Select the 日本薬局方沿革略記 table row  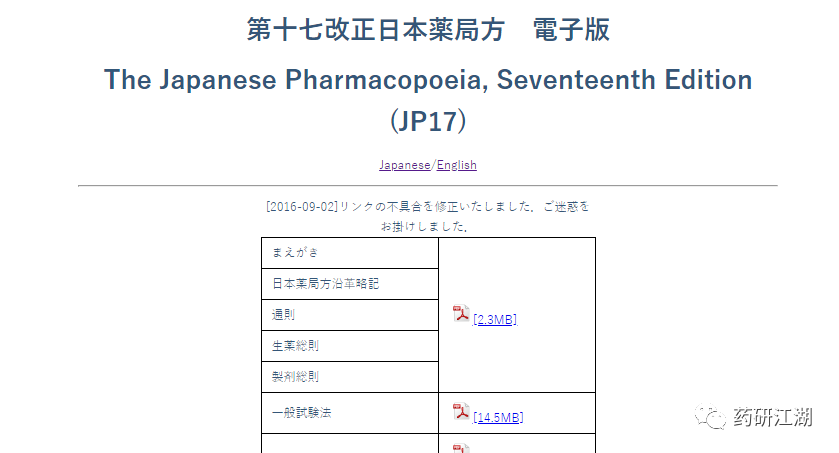coord(350,284)
